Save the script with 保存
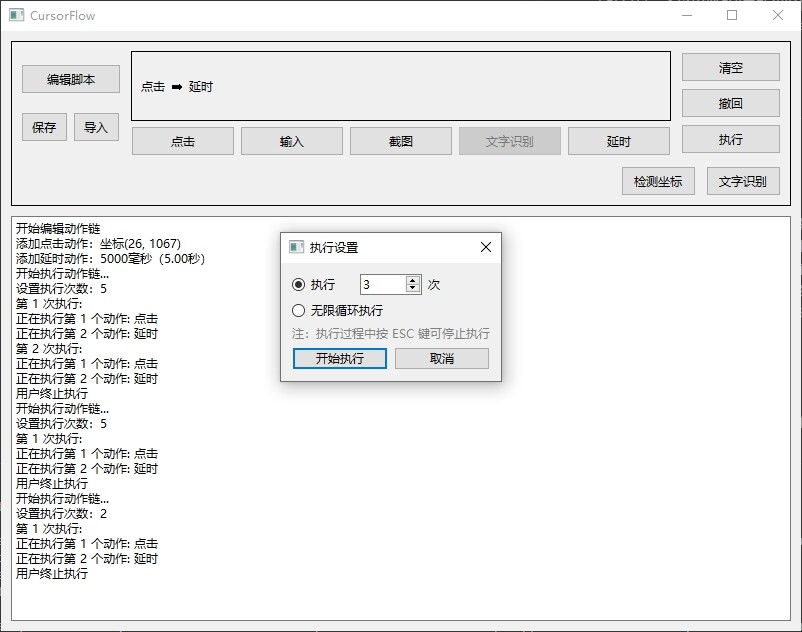802x632 pixels. coord(44,127)
